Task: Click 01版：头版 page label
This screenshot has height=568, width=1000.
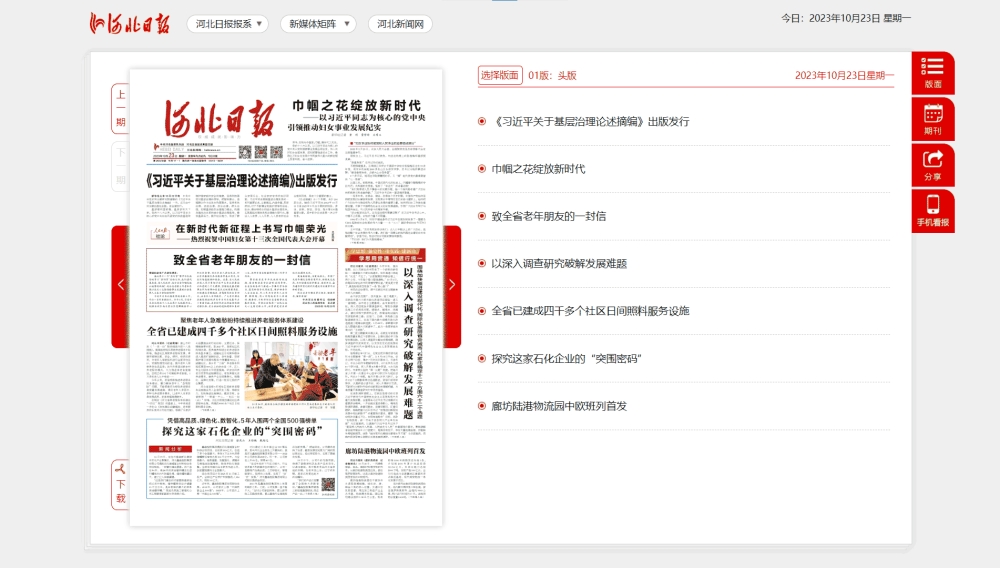Action: (552, 75)
